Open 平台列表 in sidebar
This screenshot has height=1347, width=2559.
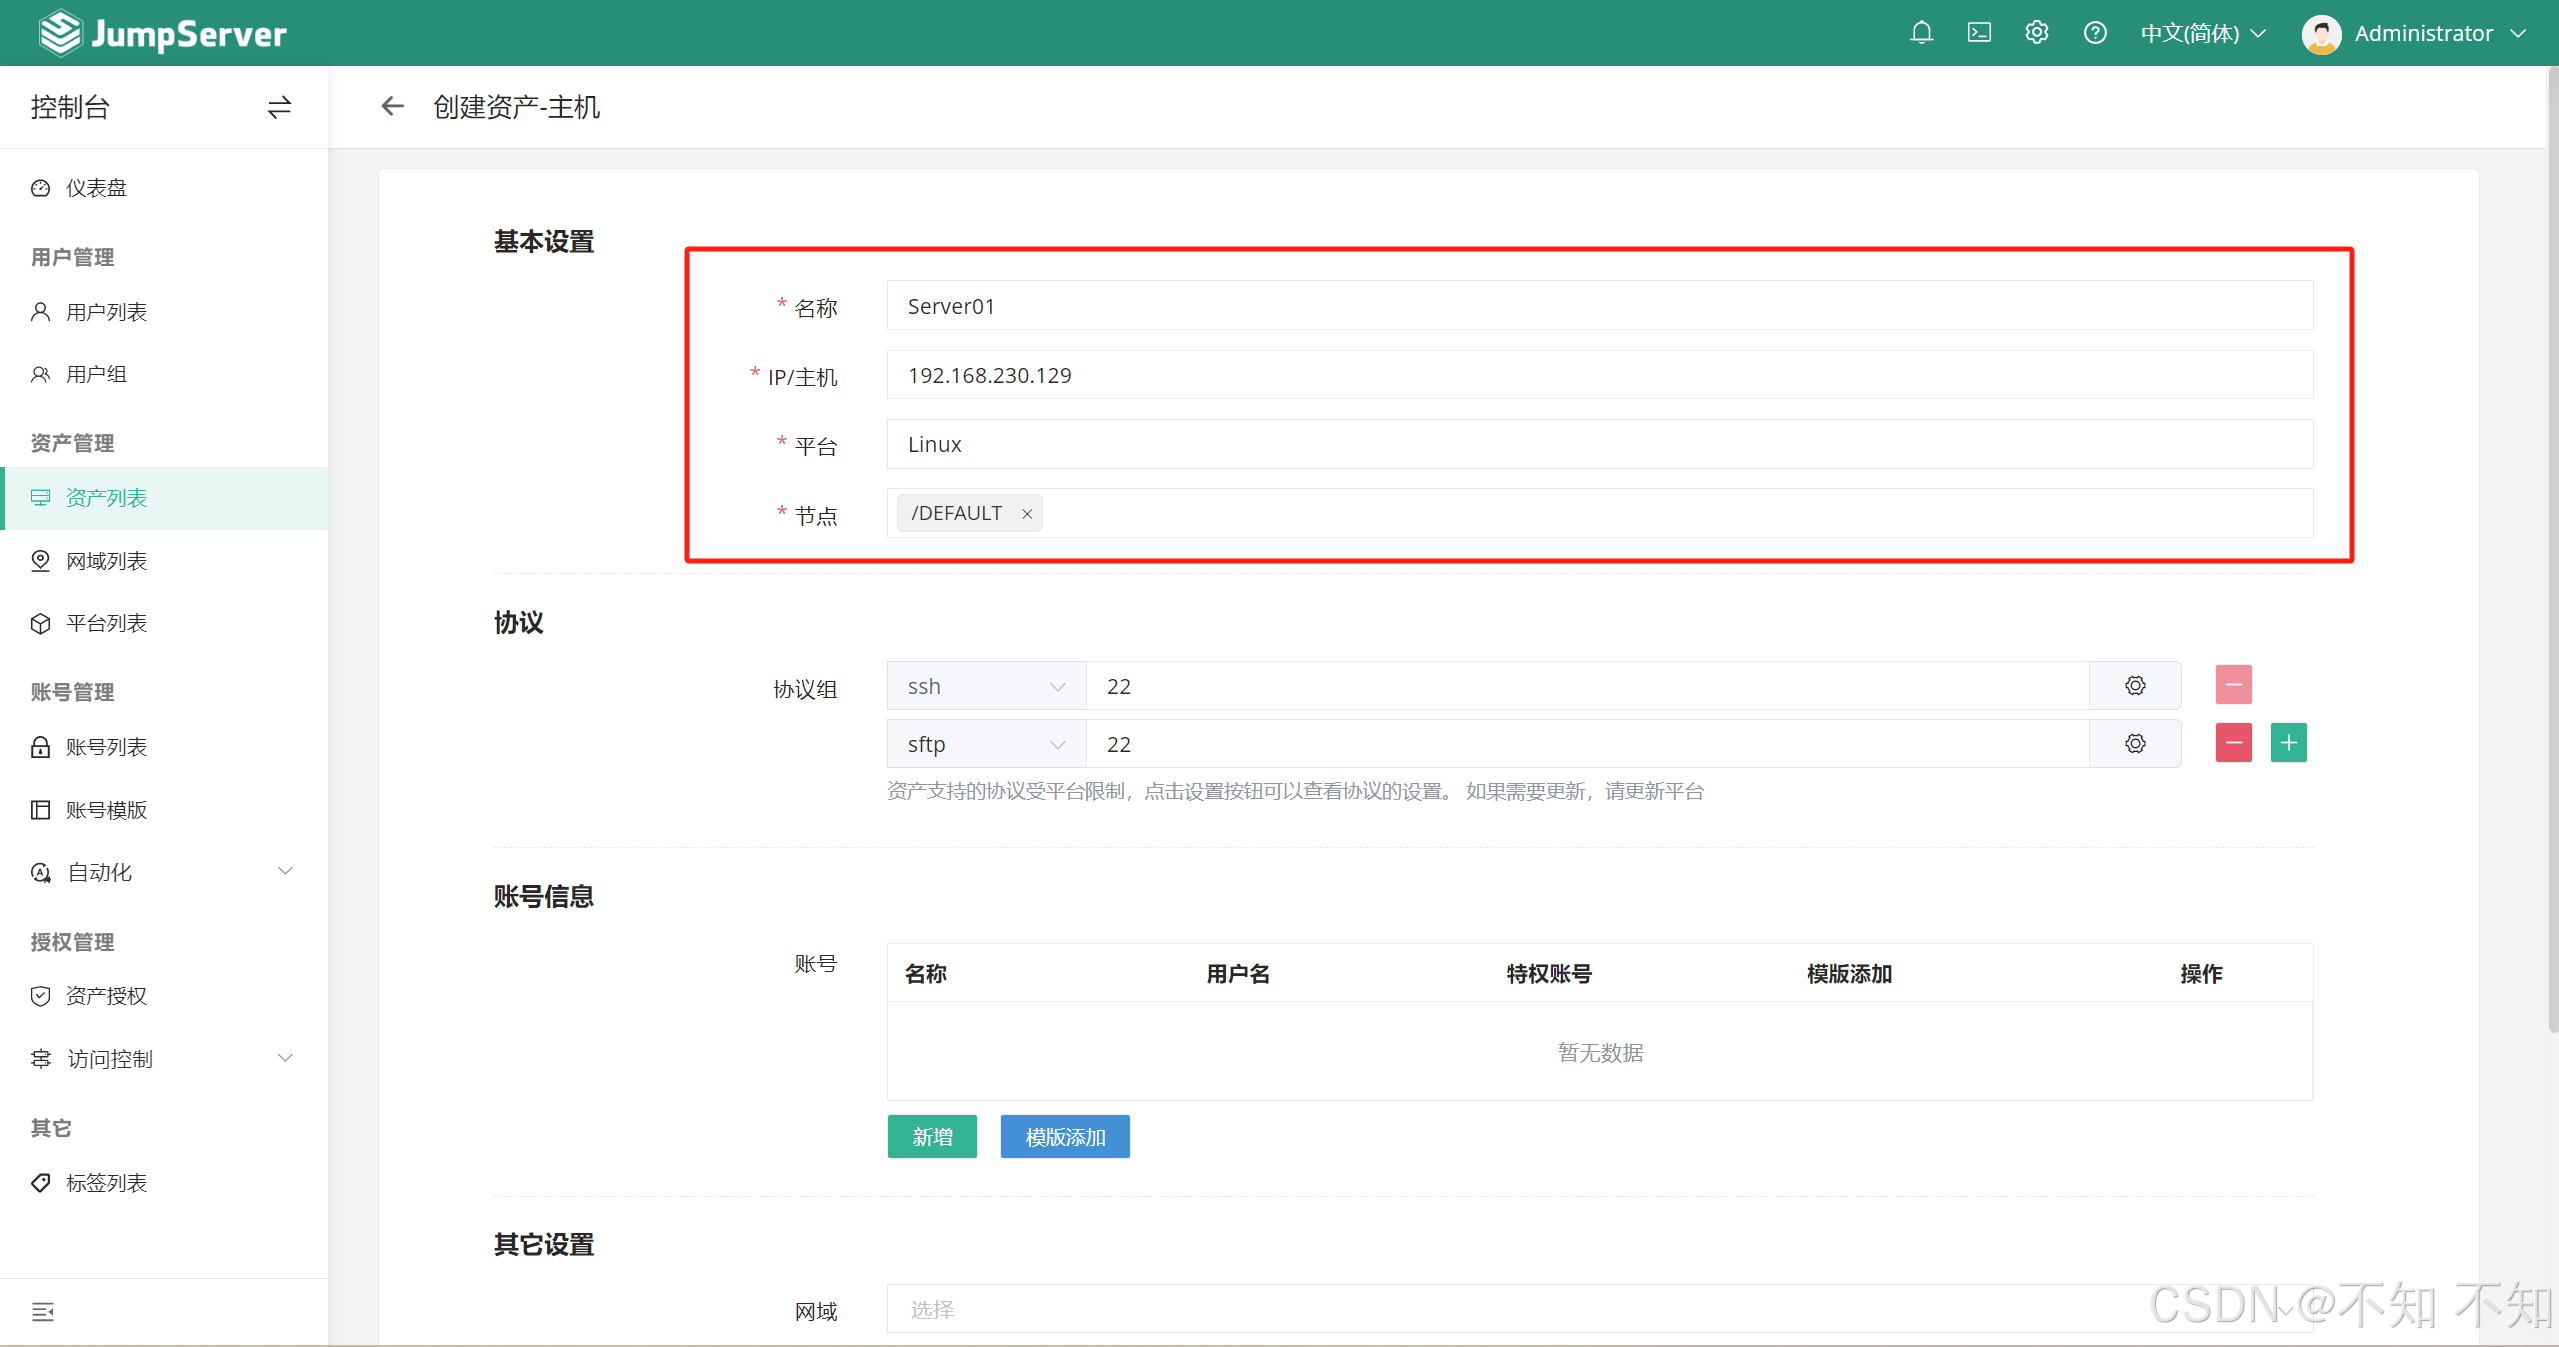[x=106, y=623]
